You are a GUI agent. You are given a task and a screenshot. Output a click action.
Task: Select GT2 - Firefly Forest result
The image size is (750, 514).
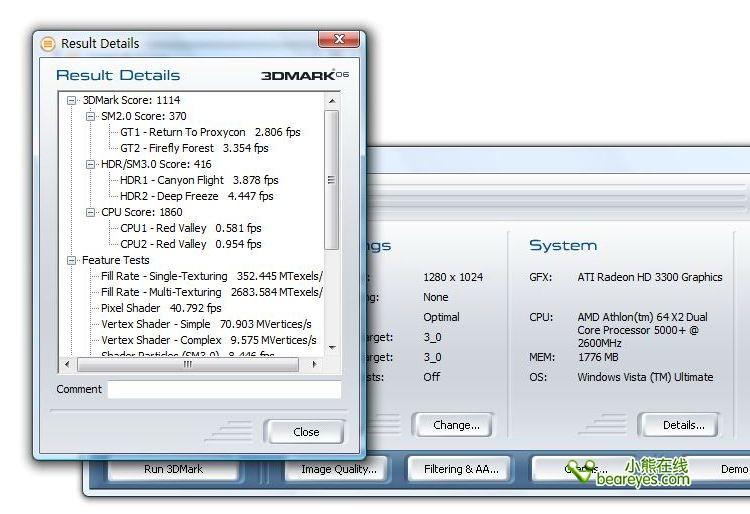coord(194,148)
